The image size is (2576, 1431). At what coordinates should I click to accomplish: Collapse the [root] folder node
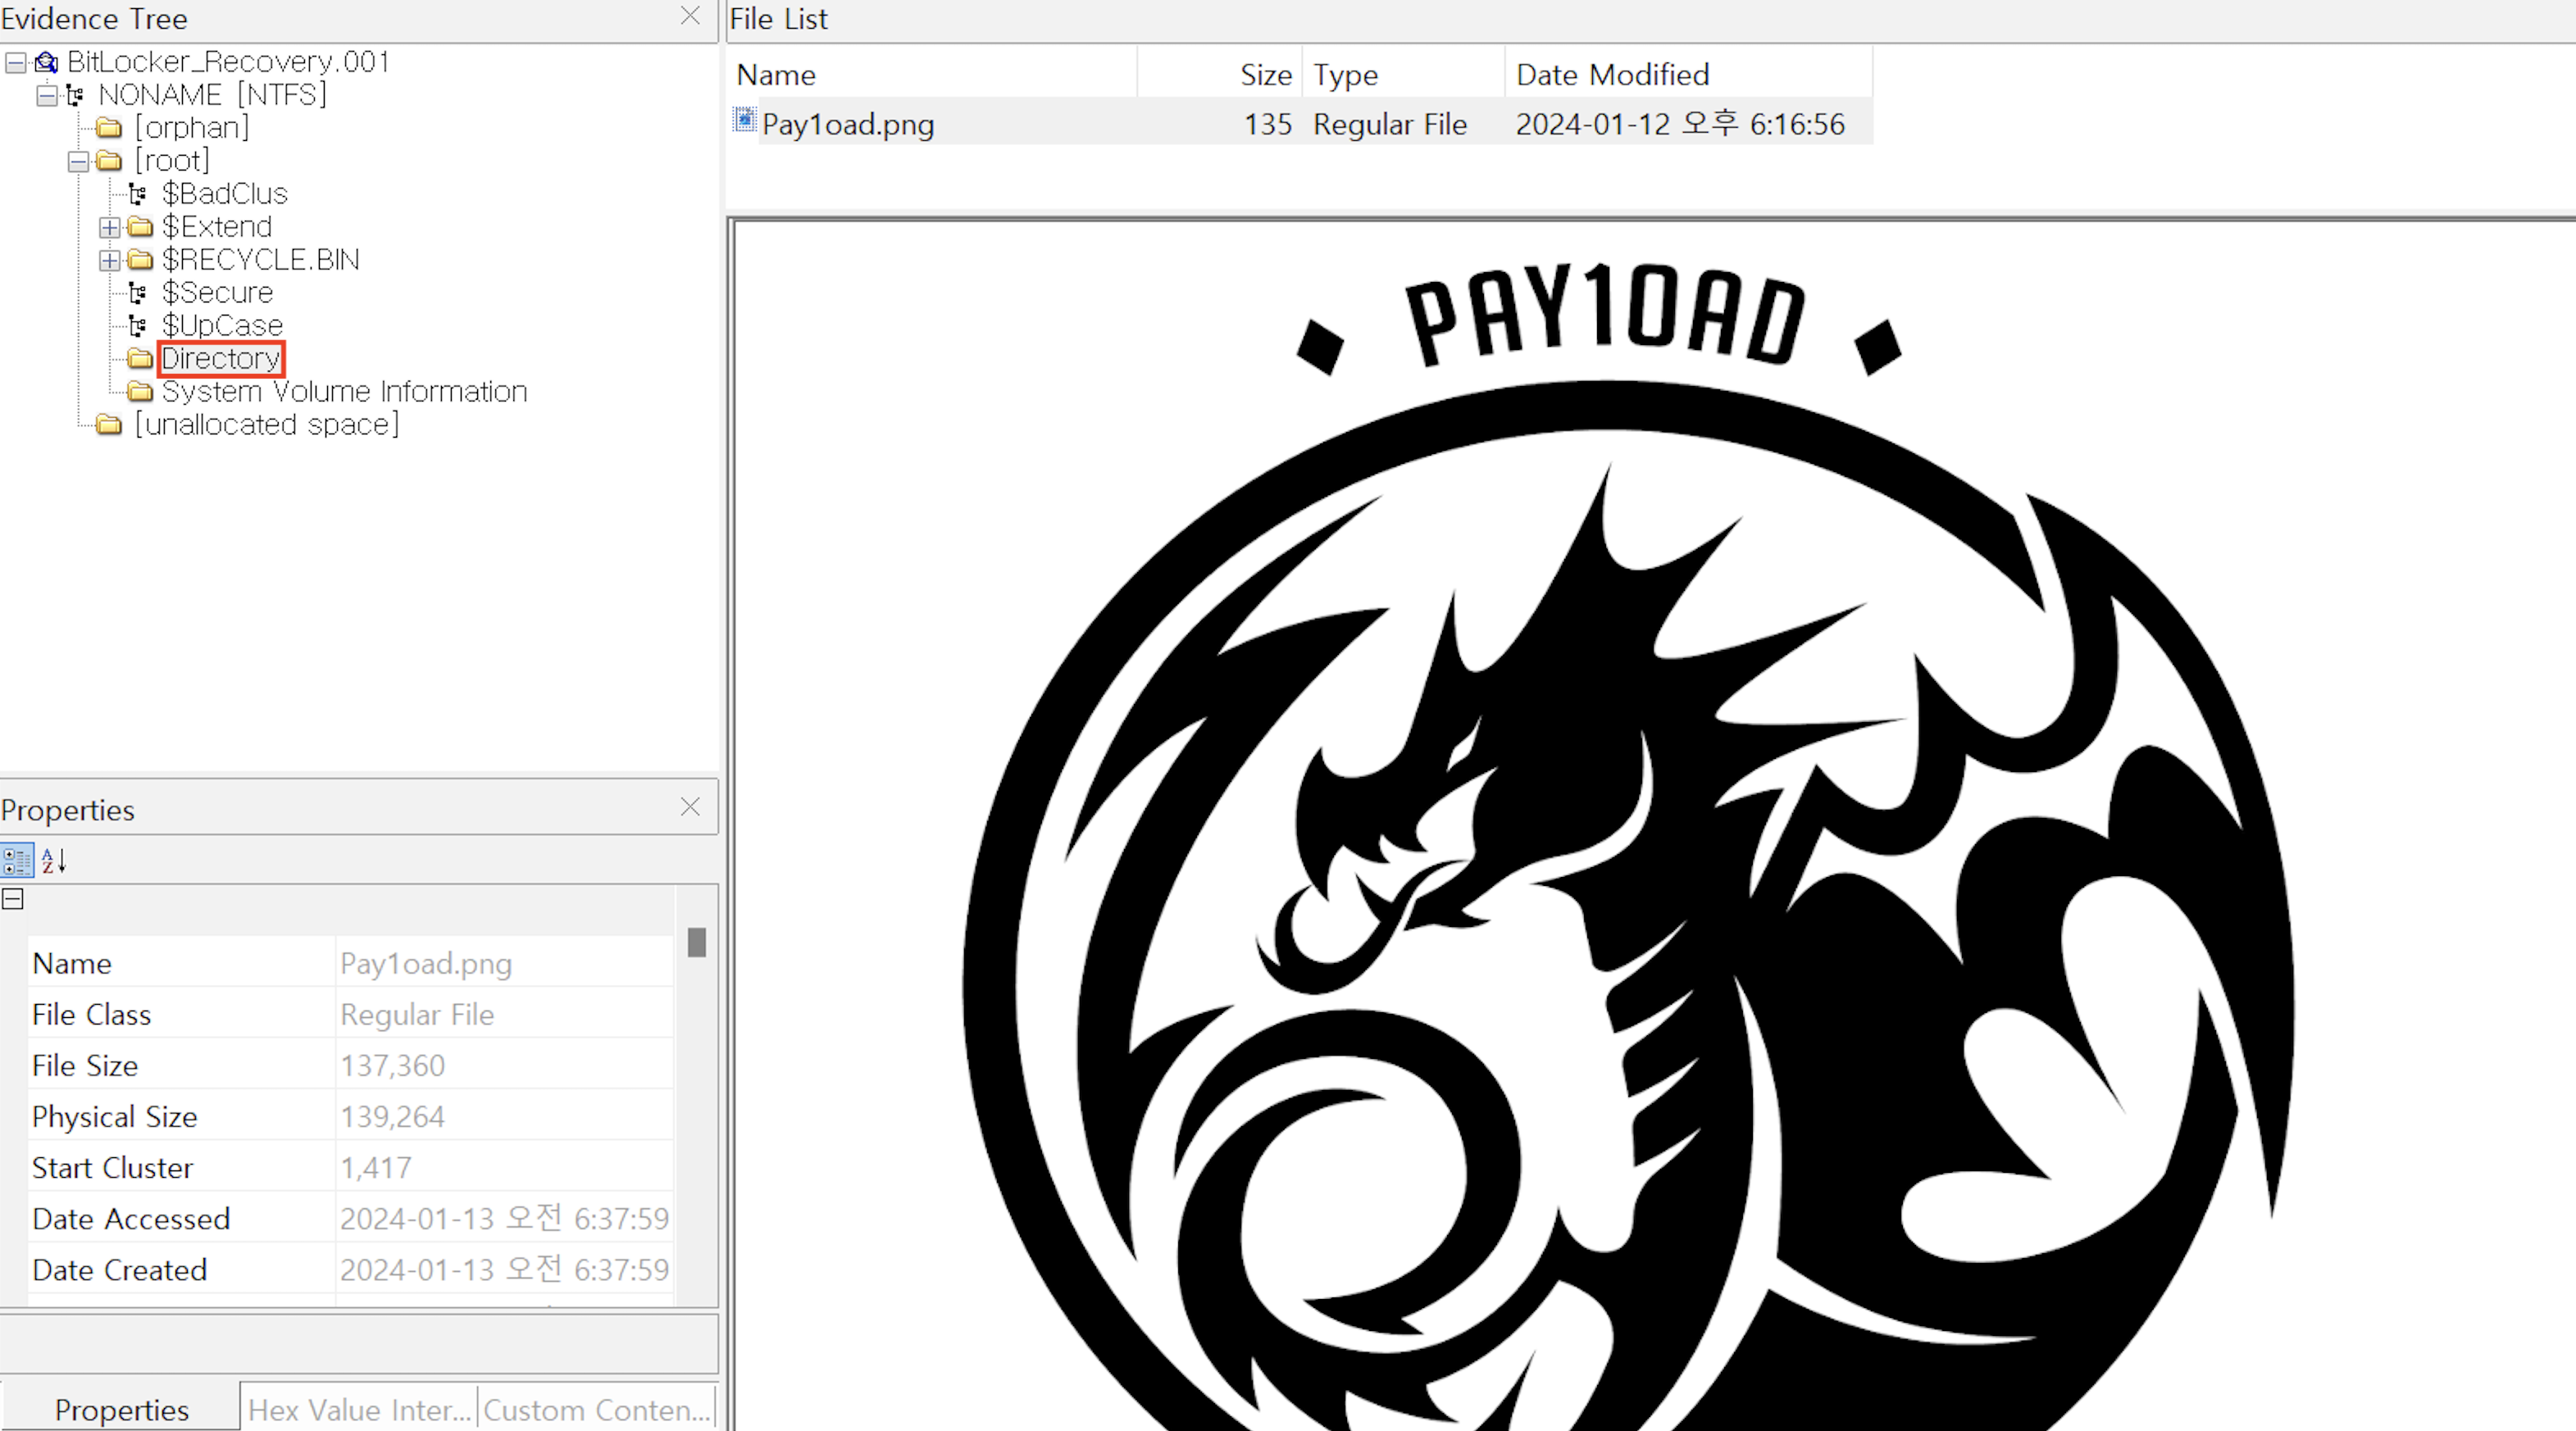point(78,161)
